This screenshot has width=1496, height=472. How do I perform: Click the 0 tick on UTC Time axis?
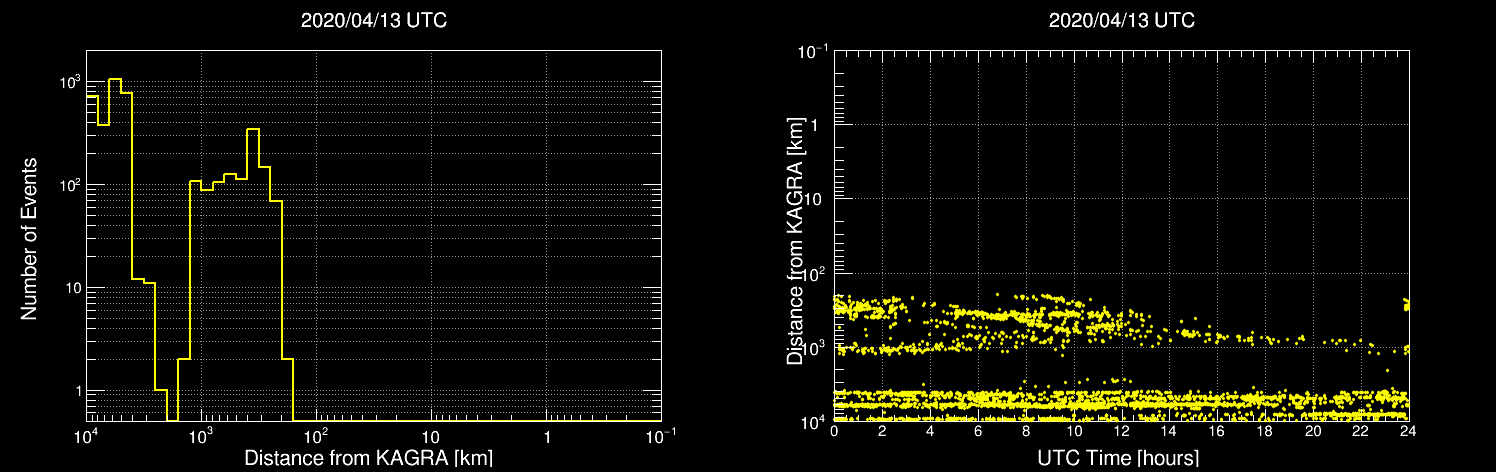point(834,431)
